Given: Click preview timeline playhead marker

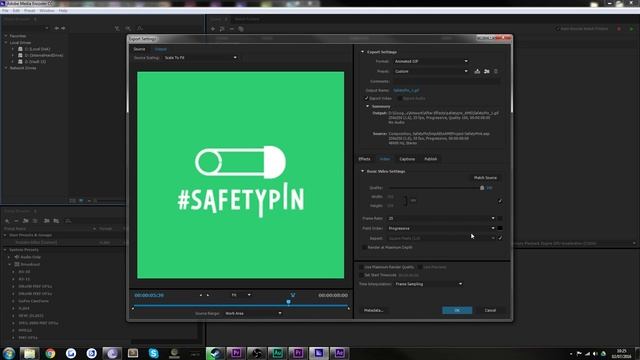Looking at the screenshot, I should click(x=289, y=302).
